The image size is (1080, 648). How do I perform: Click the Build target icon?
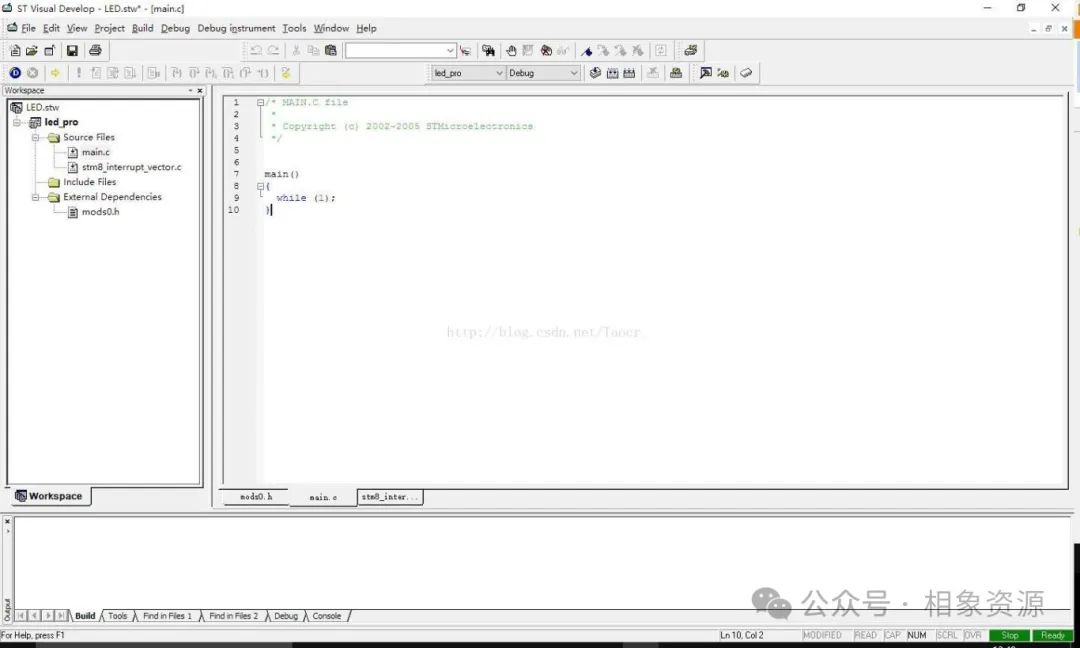click(x=612, y=72)
